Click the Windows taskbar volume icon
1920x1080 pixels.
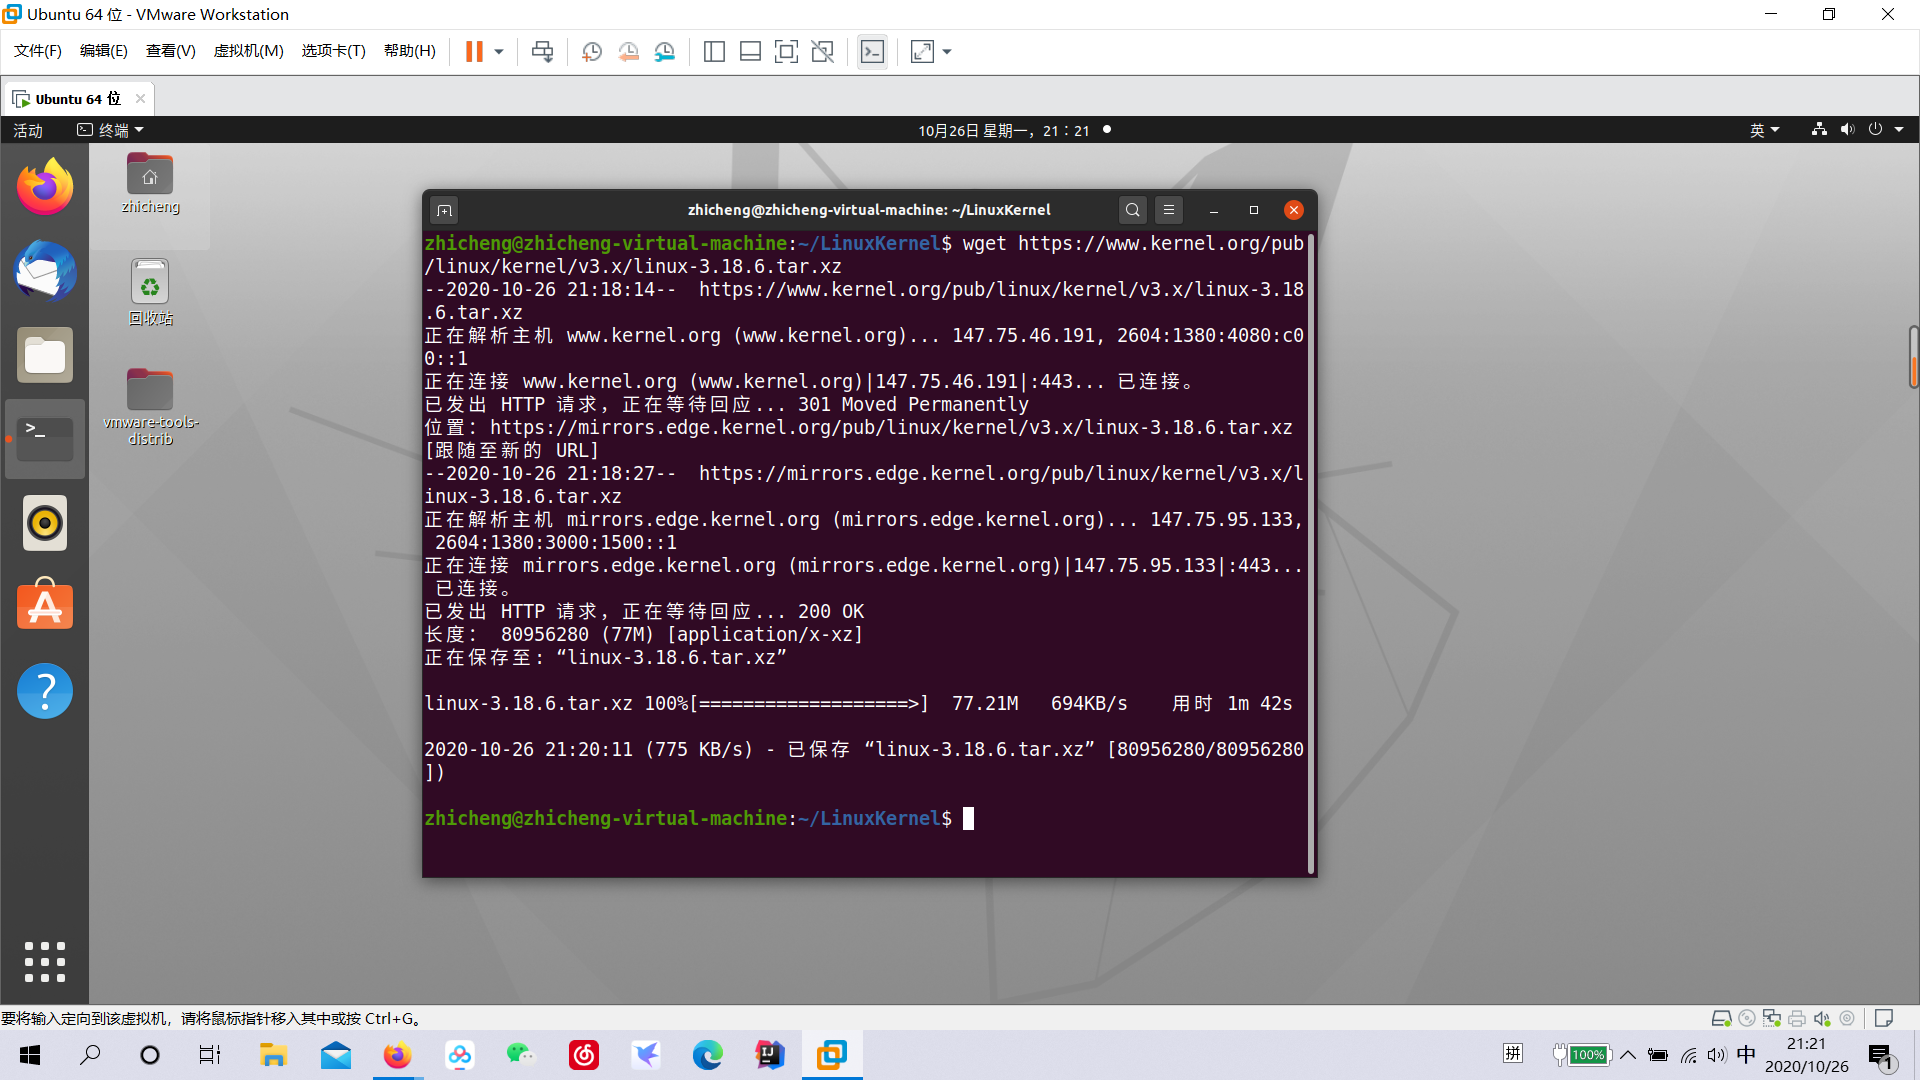click(1717, 1055)
